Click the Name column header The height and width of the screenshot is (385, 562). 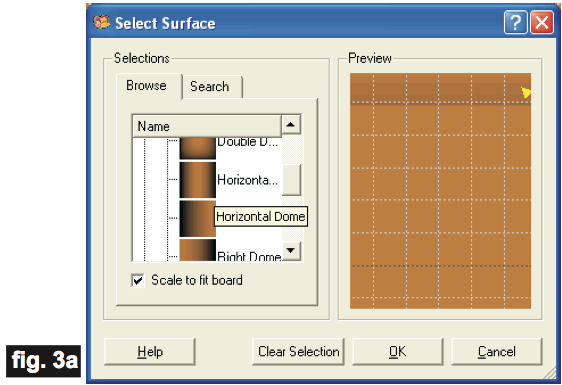tap(207, 126)
